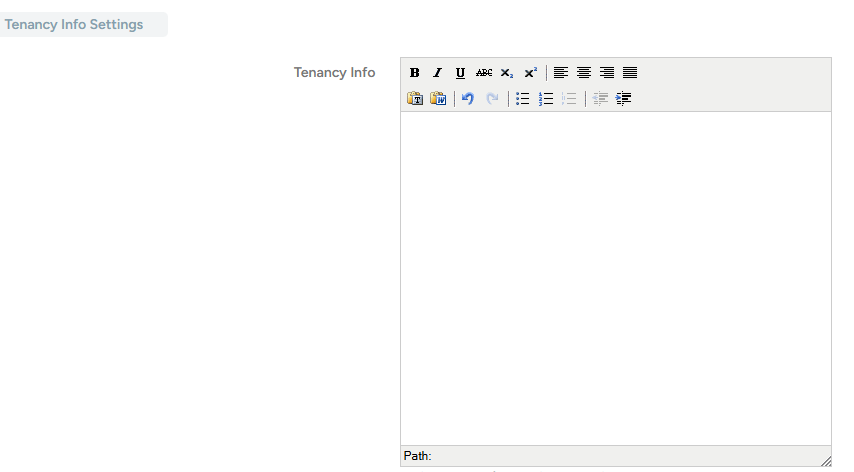This screenshot has width=854, height=472.
Task: Click Paste as Plain Text icon
Action: [415, 99]
